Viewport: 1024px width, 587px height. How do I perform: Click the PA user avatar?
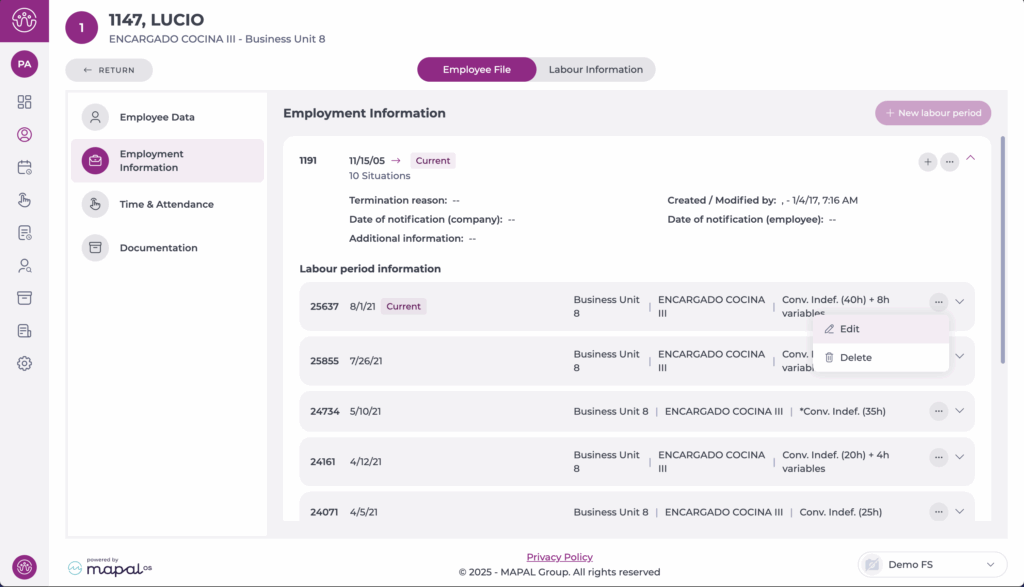coord(24,64)
